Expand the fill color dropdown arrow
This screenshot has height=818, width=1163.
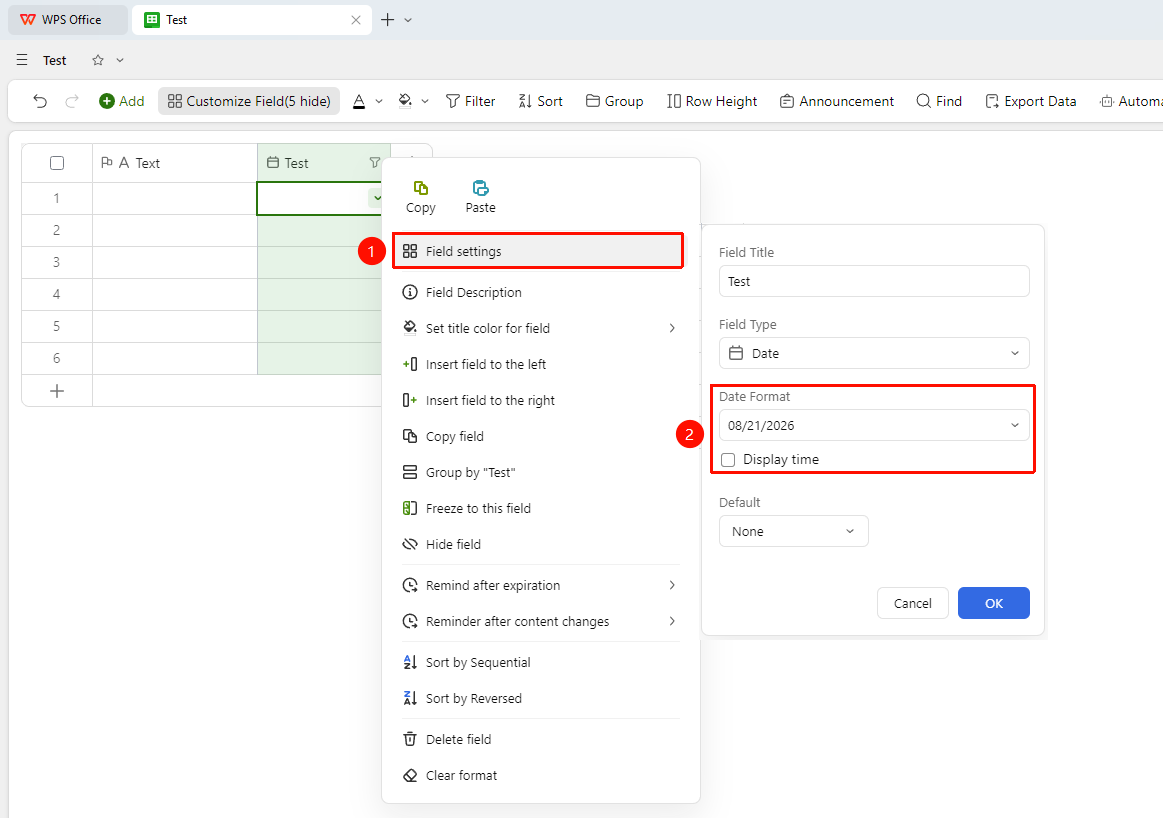425,102
